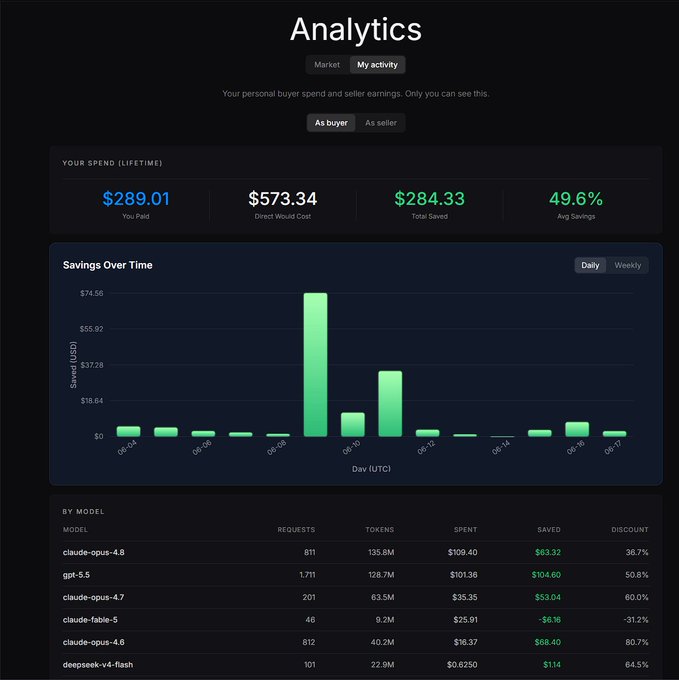Click the 06-04 savings bar
The width and height of the screenshot is (679, 680).
tap(128, 431)
